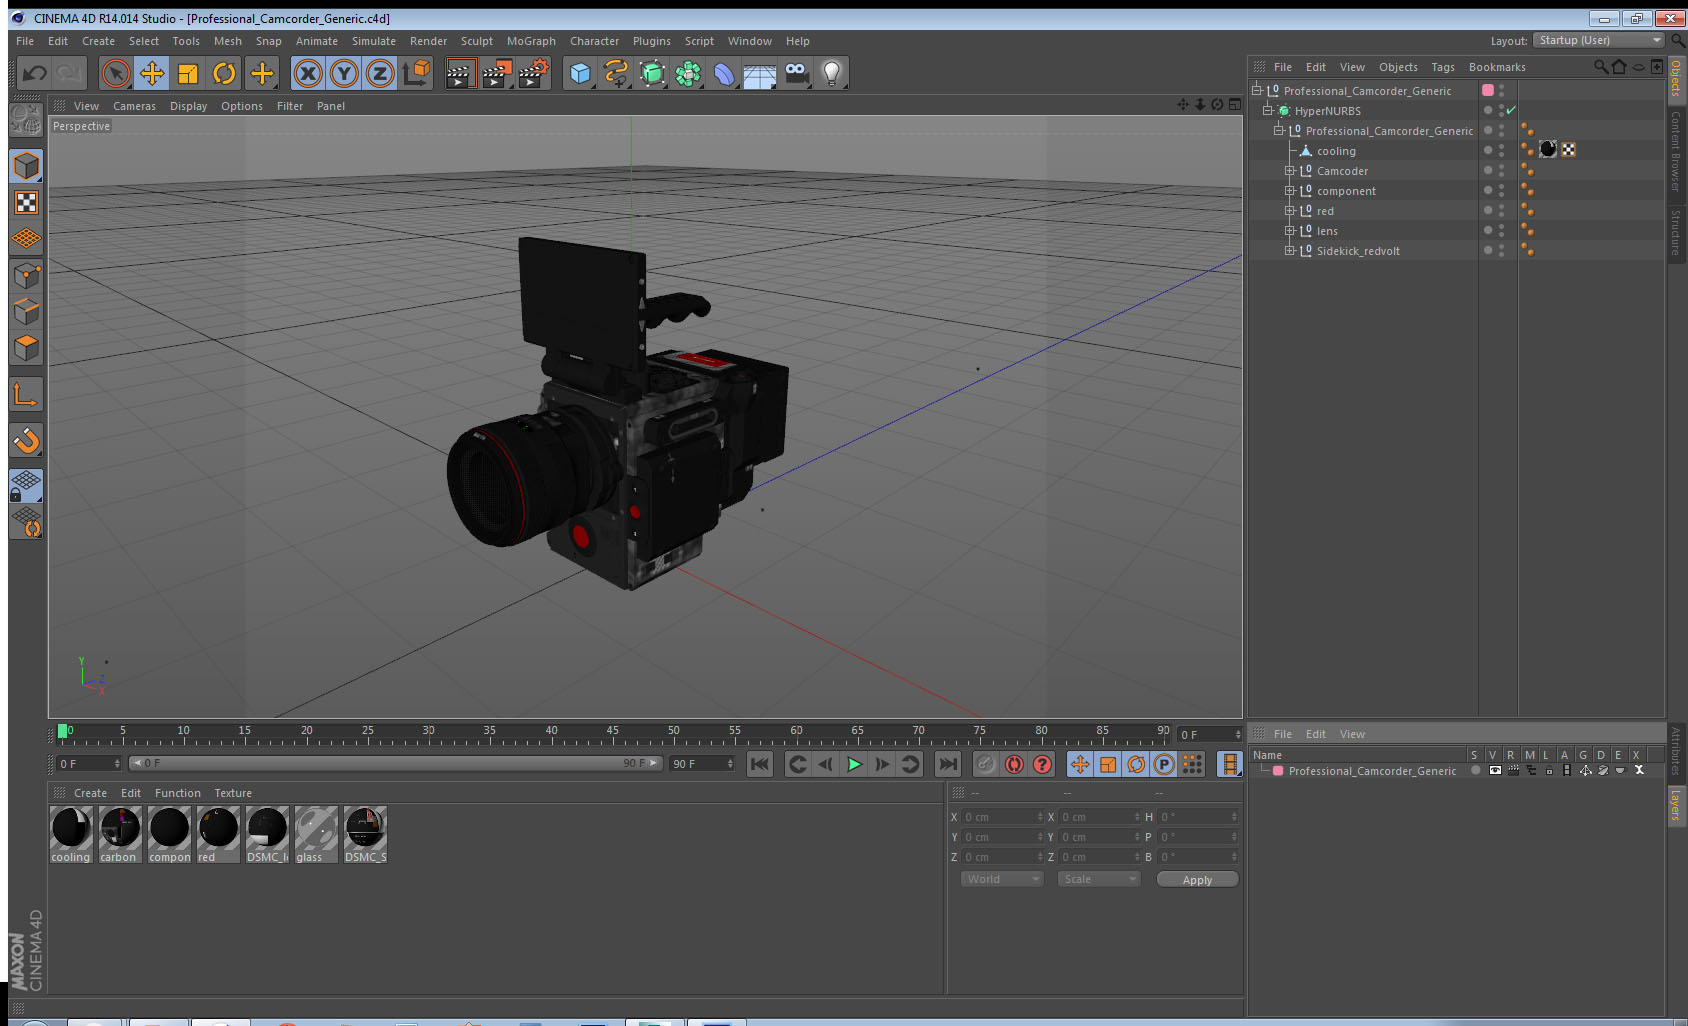Screen dimensions: 1688x1026
Task: Select the Live Selection tool
Action: [x=116, y=73]
